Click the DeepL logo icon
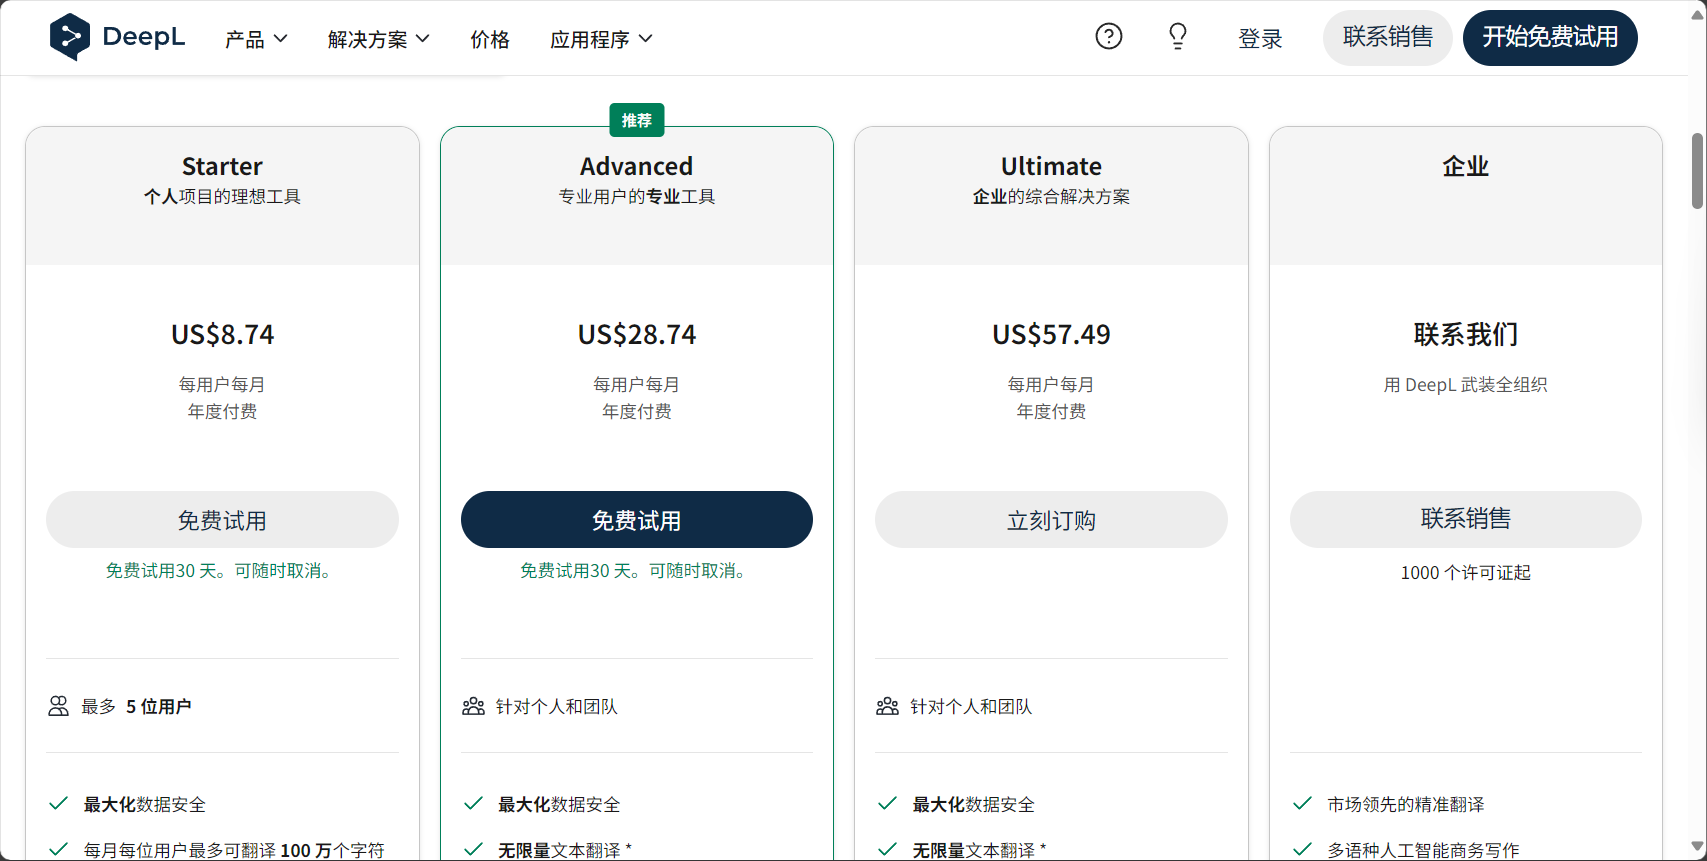Screen dimensions: 1707x861 pyautogui.click(x=70, y=38)
